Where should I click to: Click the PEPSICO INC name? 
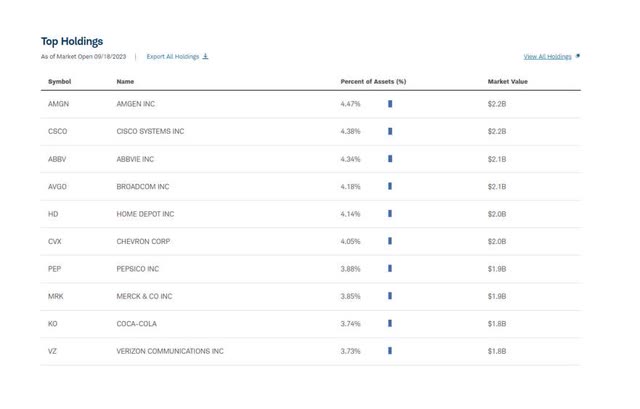click(138, 269)
